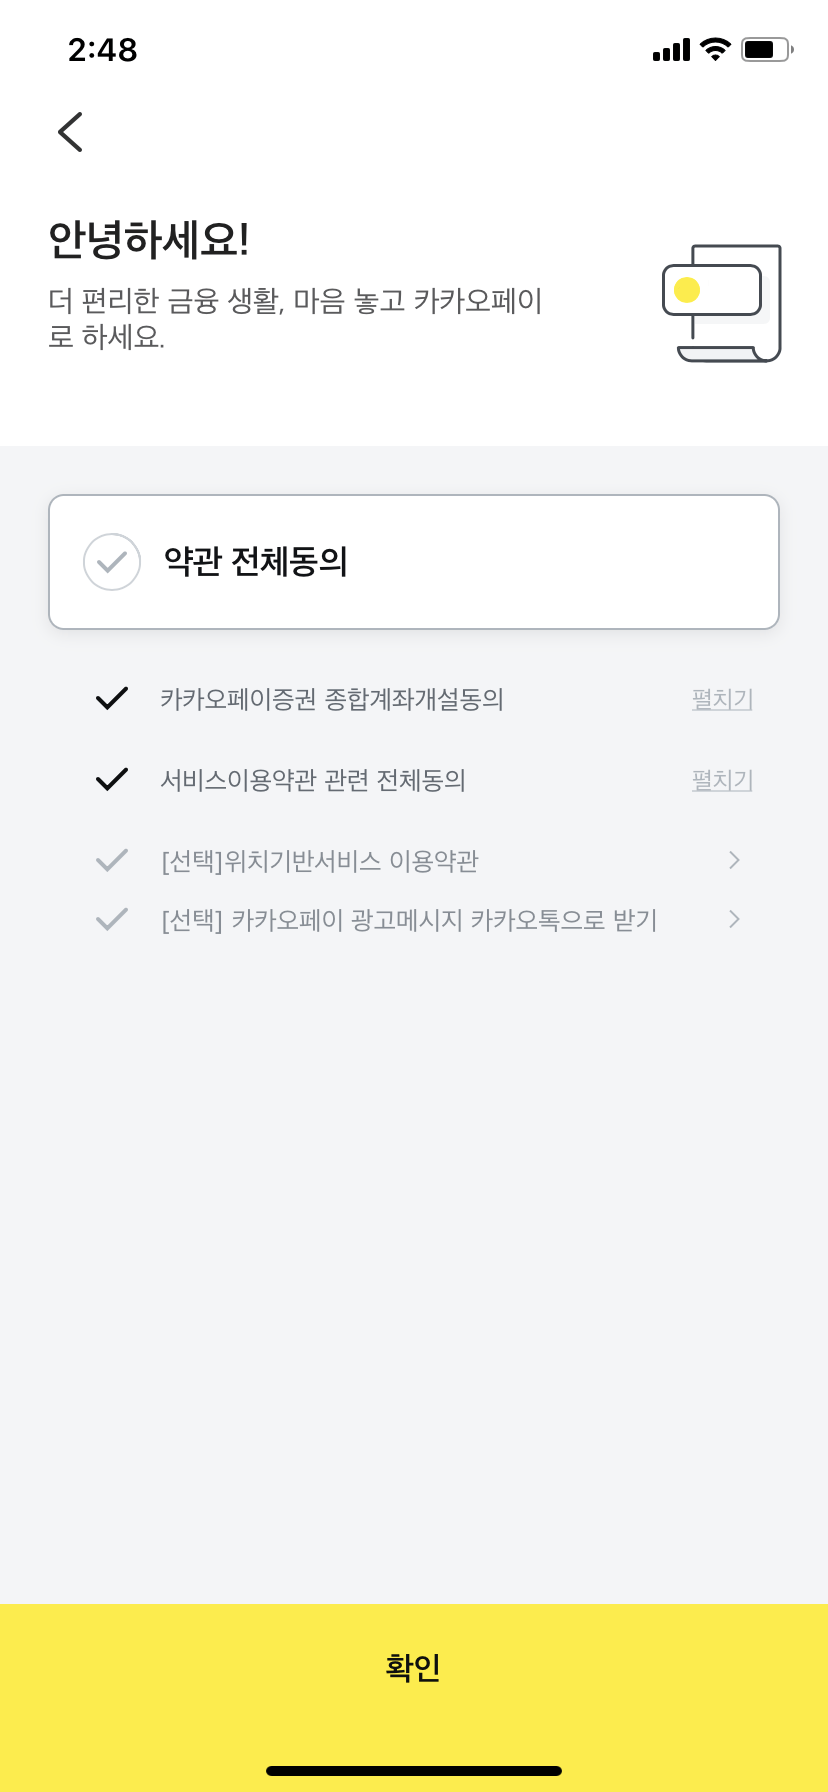The width and height of the screenshot is (828, 1792).
Task: Tap the Wi-Fi status icon
Action: click(x=715, y=49)
